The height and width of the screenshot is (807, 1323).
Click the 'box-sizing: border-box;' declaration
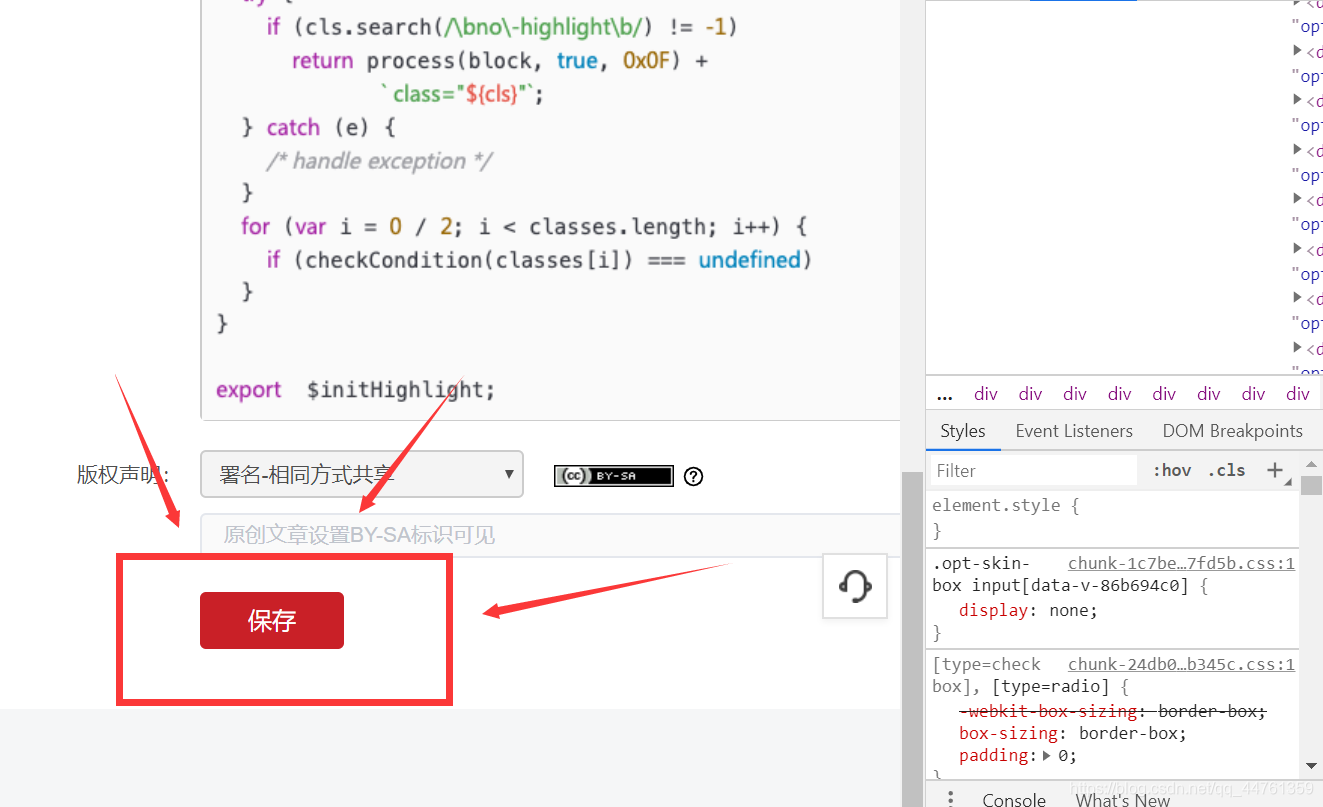pyautogui.click(x=1072, y=733)
